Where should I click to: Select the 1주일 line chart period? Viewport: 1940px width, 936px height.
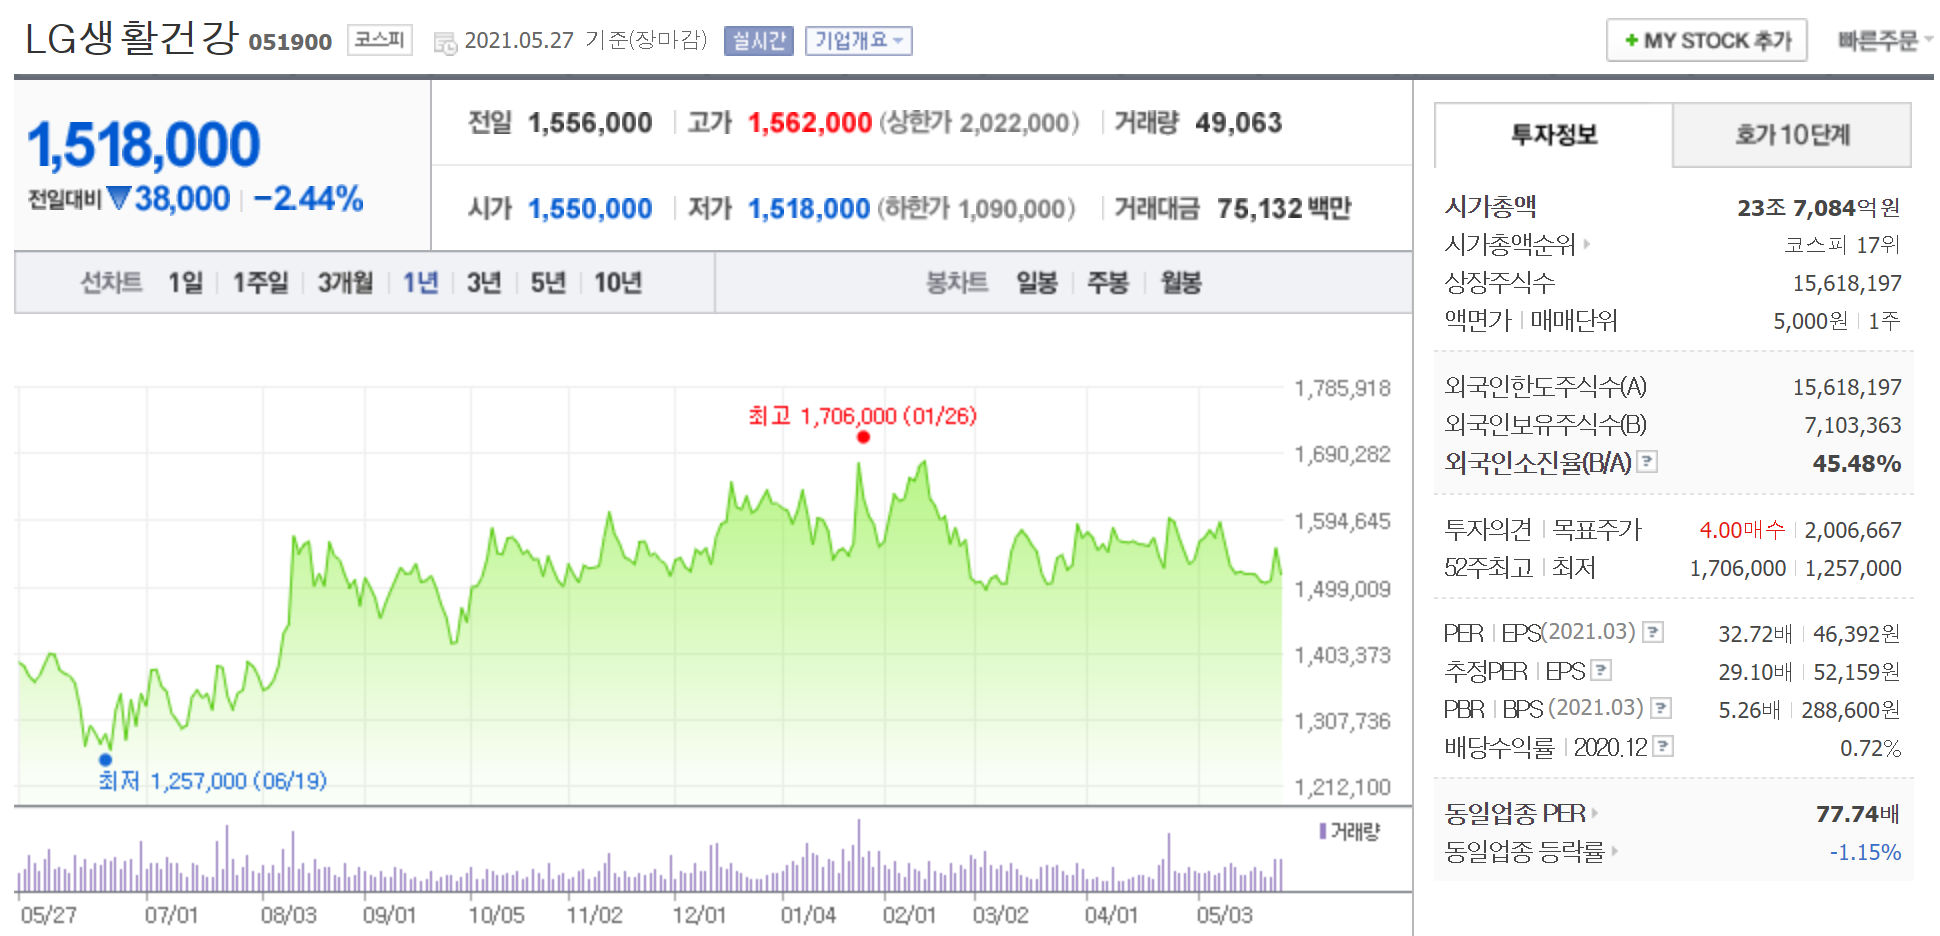point(260,283)
